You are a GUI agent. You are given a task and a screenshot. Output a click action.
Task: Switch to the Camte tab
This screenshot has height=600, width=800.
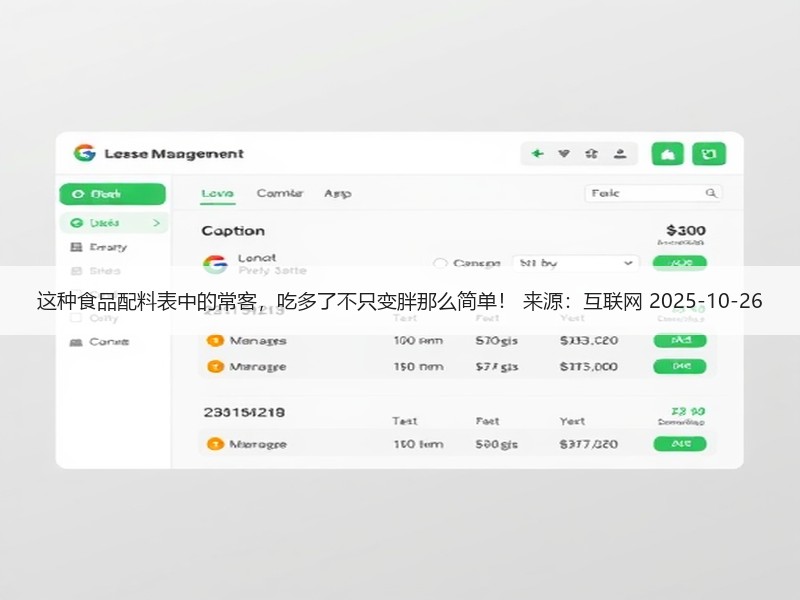(x=280, y=193)
